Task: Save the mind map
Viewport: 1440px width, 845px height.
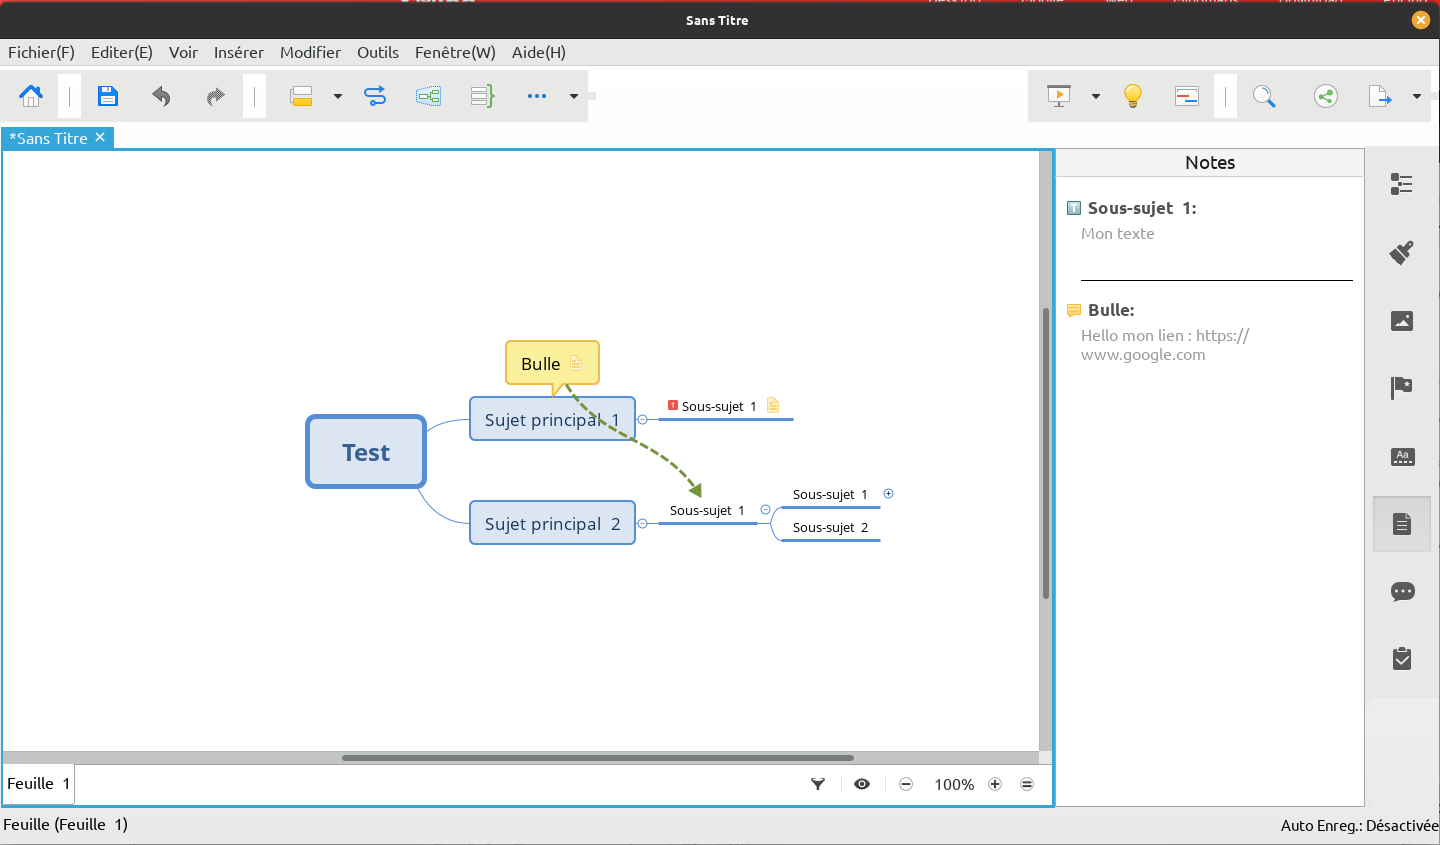Action: click(x=108, y=96)
